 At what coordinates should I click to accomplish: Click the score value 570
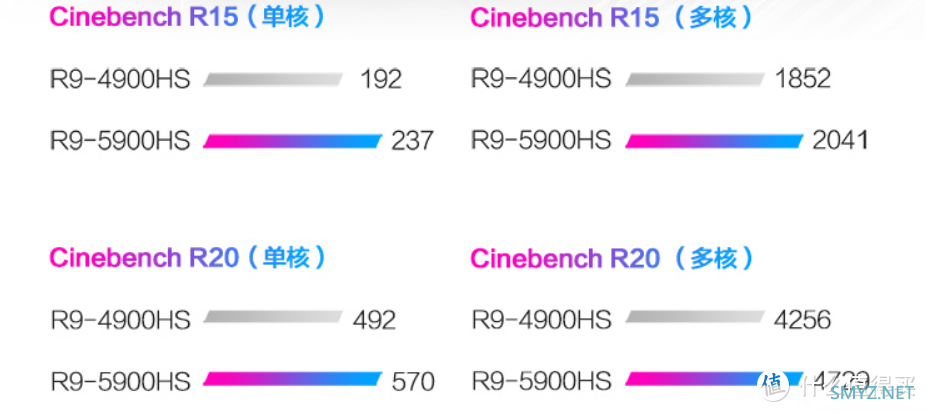[x=413, y=381]
